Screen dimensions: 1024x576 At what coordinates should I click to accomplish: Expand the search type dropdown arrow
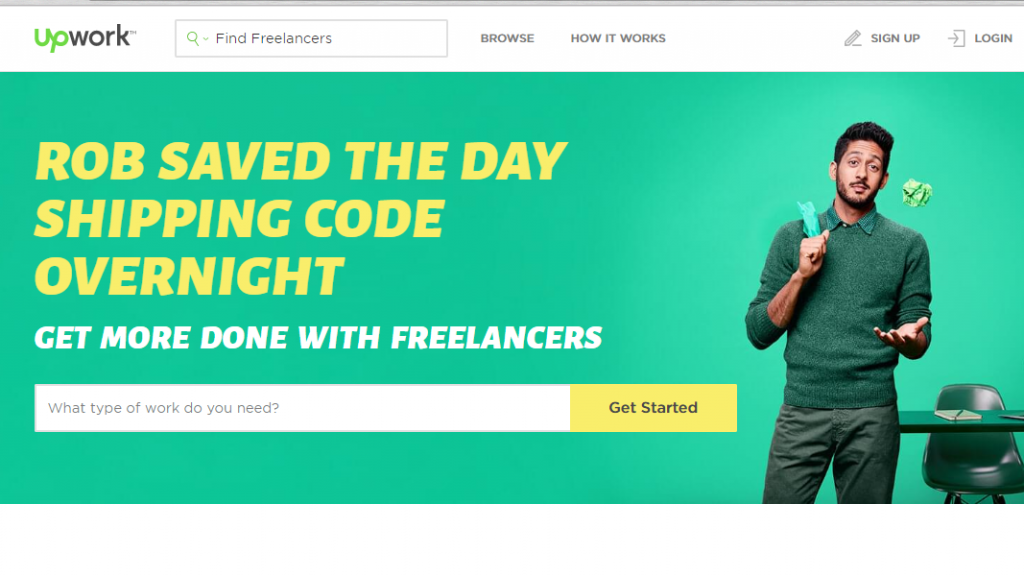coord(206,39)
